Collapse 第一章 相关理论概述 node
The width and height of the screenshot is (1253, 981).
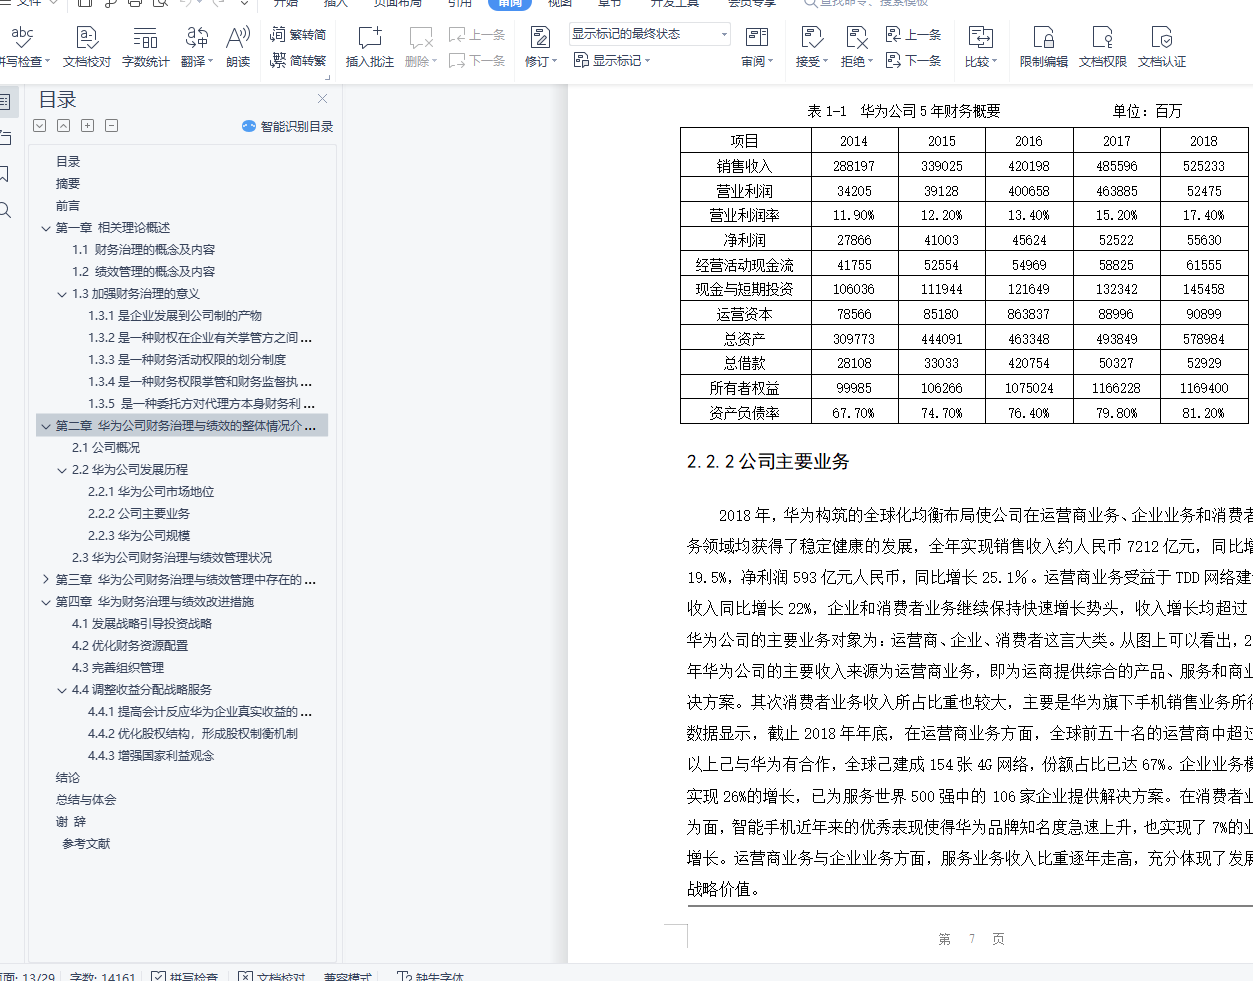click(46, 228)
